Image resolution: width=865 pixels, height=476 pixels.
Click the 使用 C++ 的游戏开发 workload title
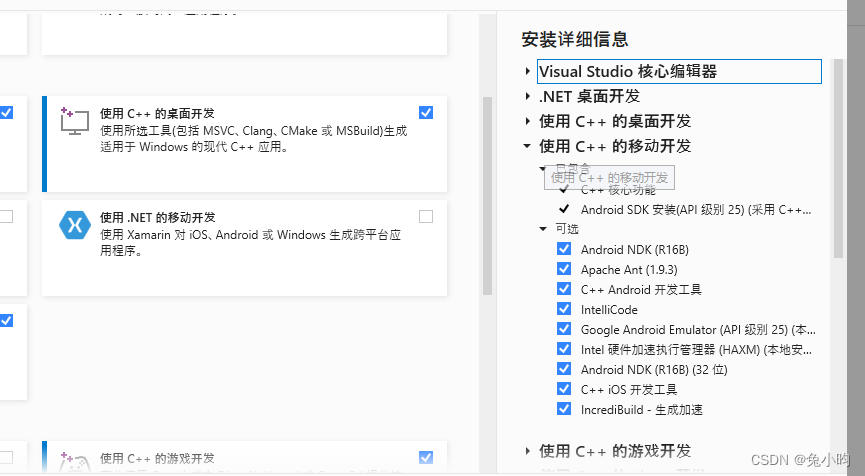tap(157, 458)
